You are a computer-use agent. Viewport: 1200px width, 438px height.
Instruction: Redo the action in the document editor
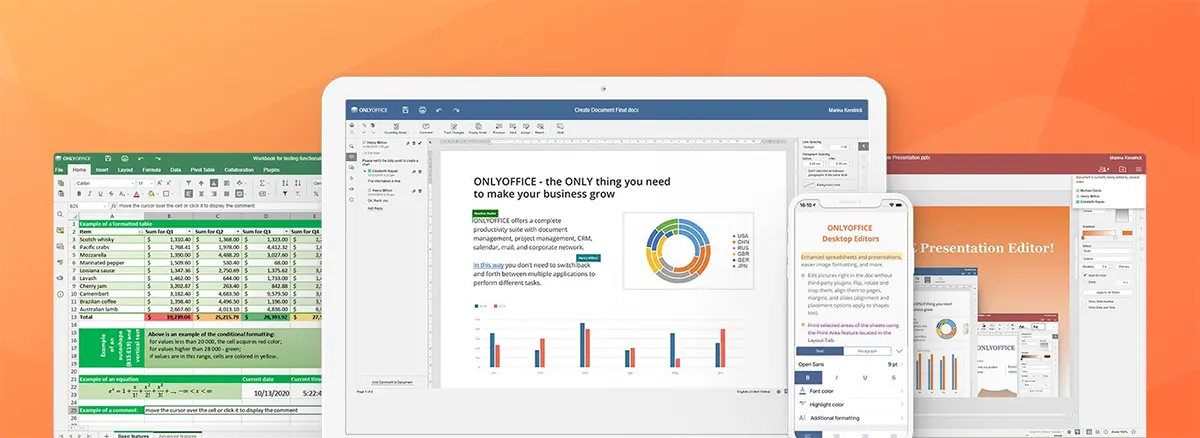pyautogui.click(x=456, y=110)
